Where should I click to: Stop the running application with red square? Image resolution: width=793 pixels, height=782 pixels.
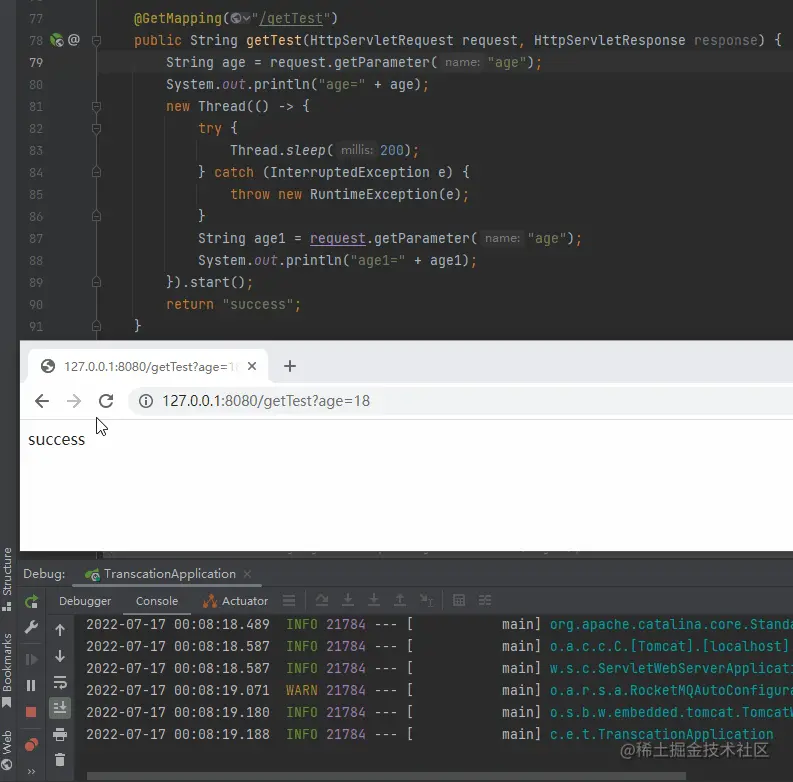coord(31,712)
